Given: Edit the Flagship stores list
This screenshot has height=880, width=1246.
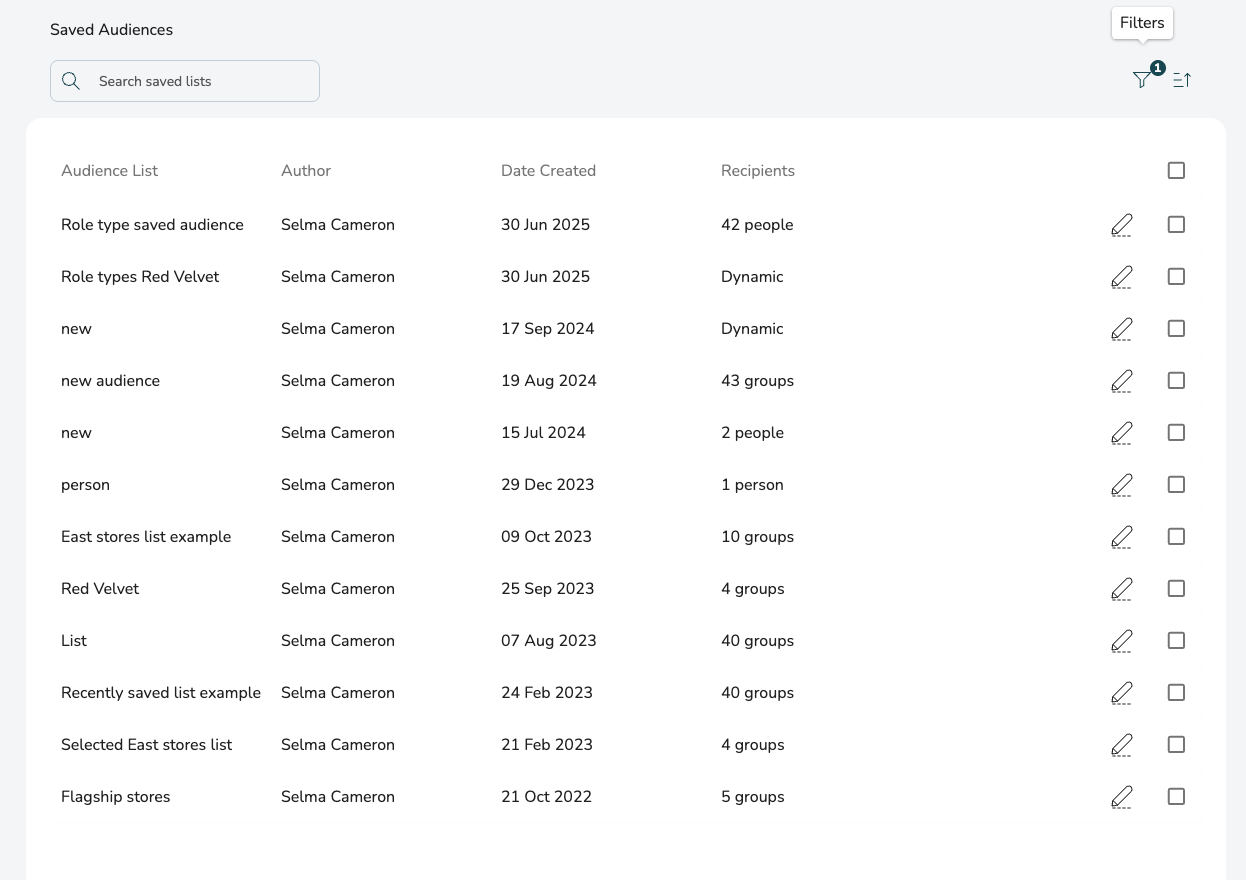Looking at the screenshot, I should pyautogui.click(x=1122, y=797).
